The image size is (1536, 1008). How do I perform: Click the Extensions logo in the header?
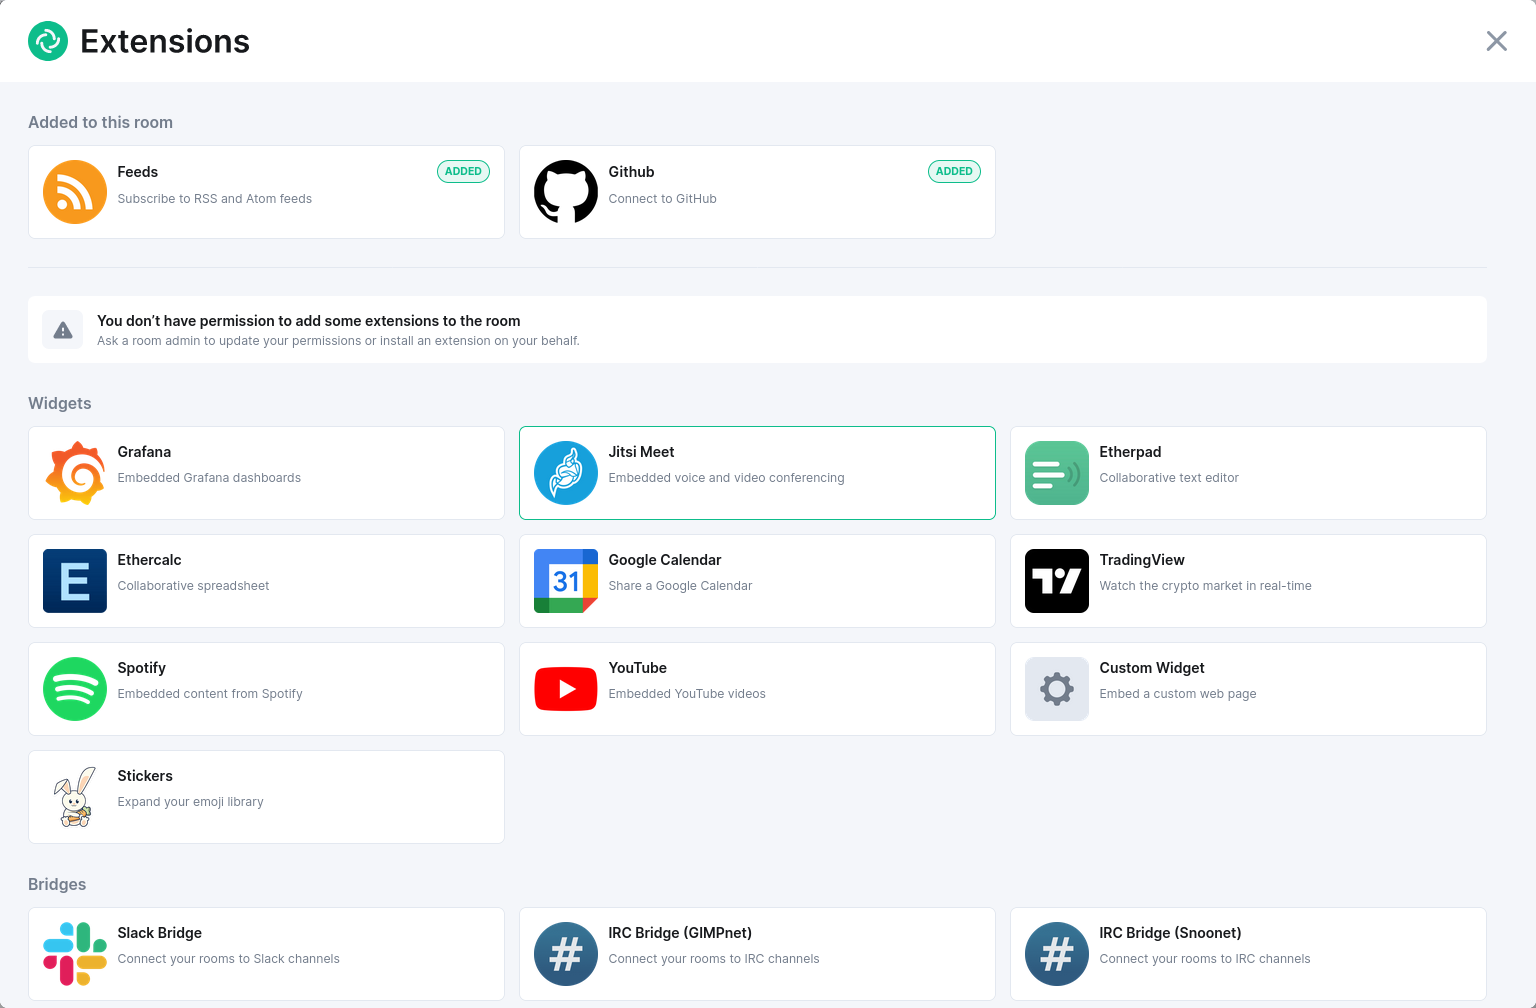tap(48, 41)
